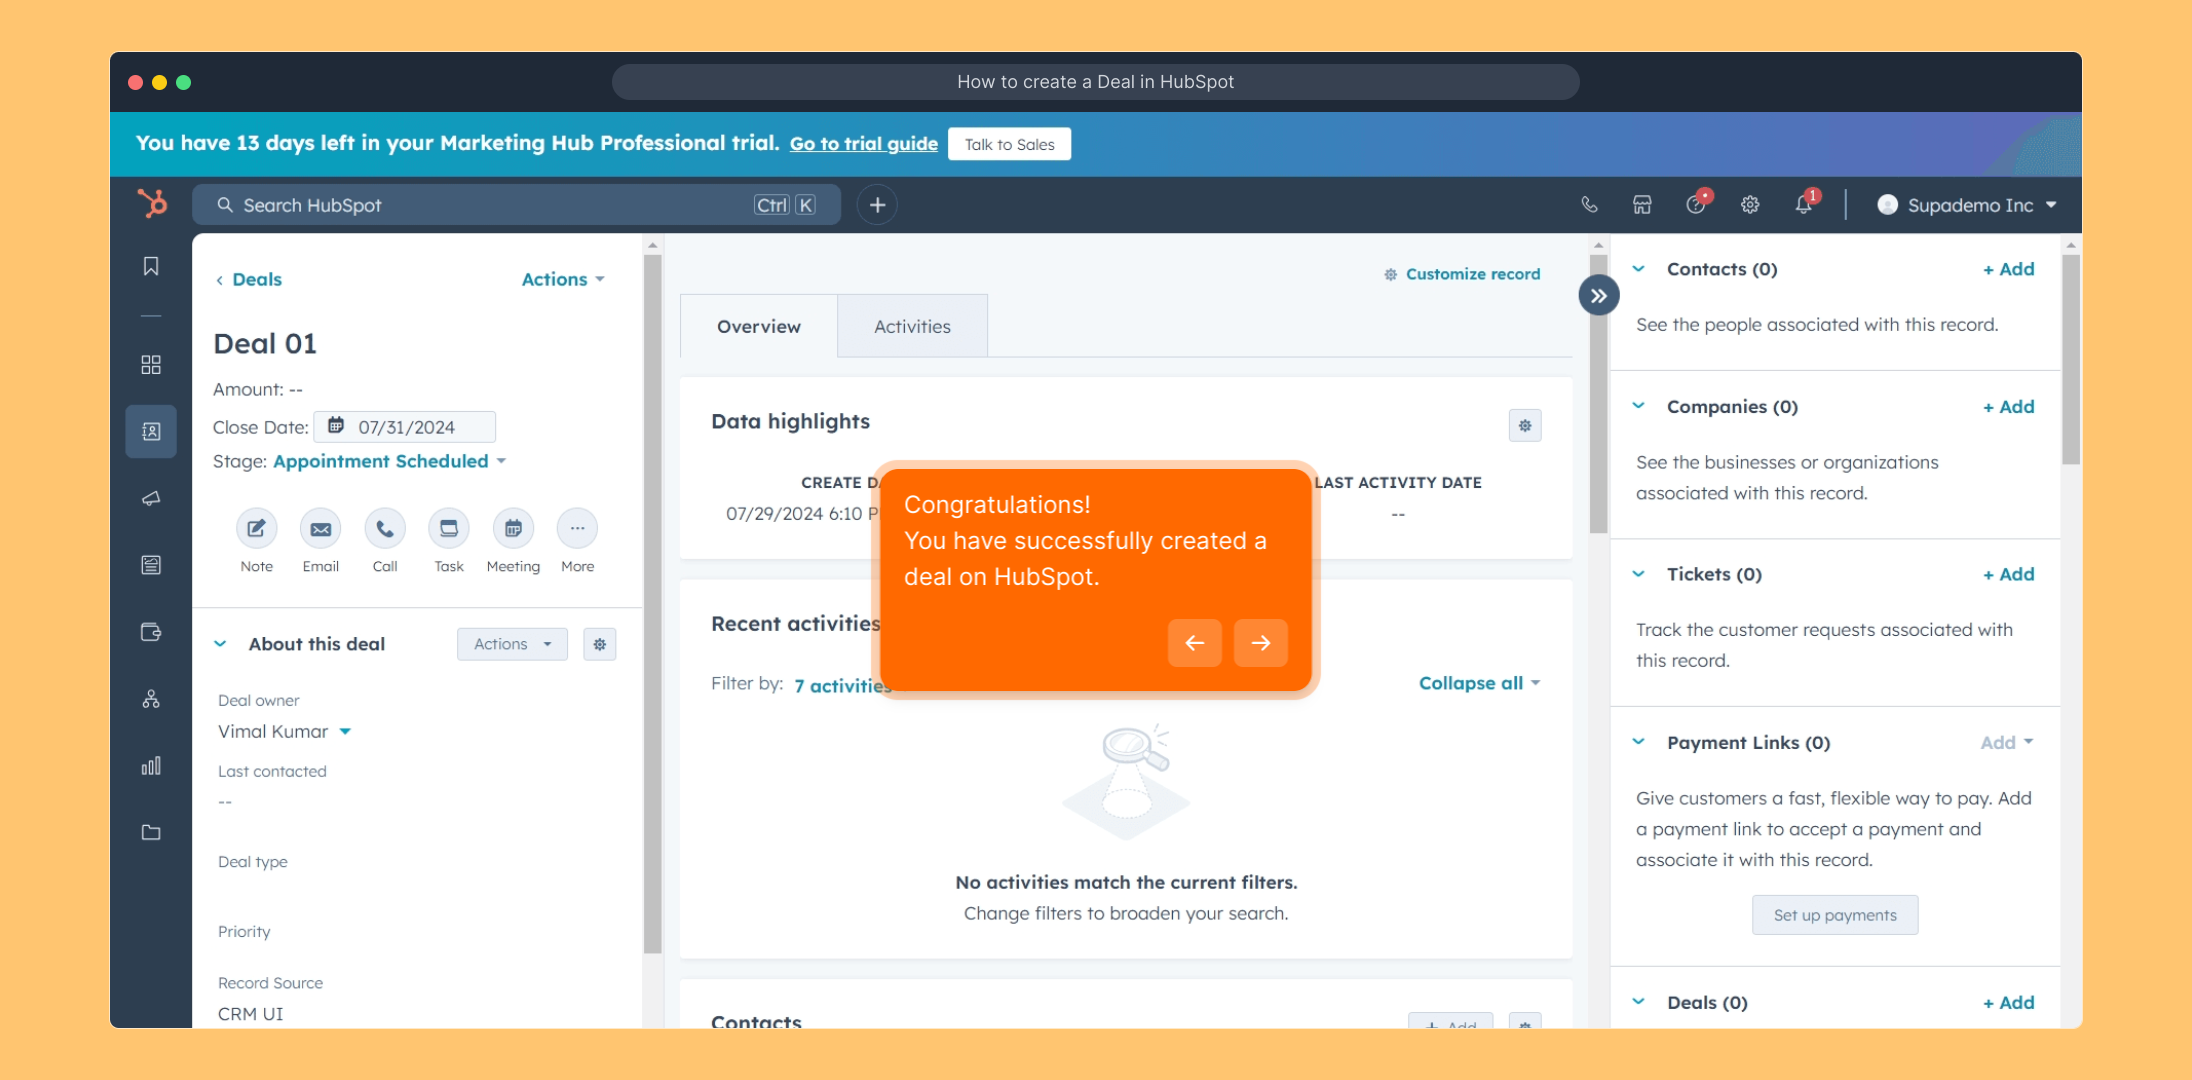Click the Email activity icon

pos(320,528)
